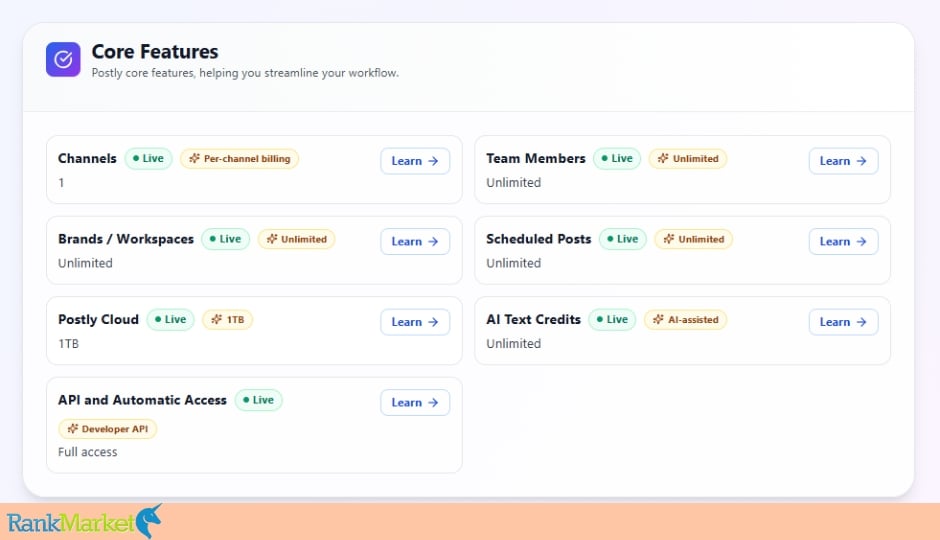Open Learn for Scheduled Posts
The height and width of the screenshot is (540, 940).
pyautogui.click(x=843, y=241)
